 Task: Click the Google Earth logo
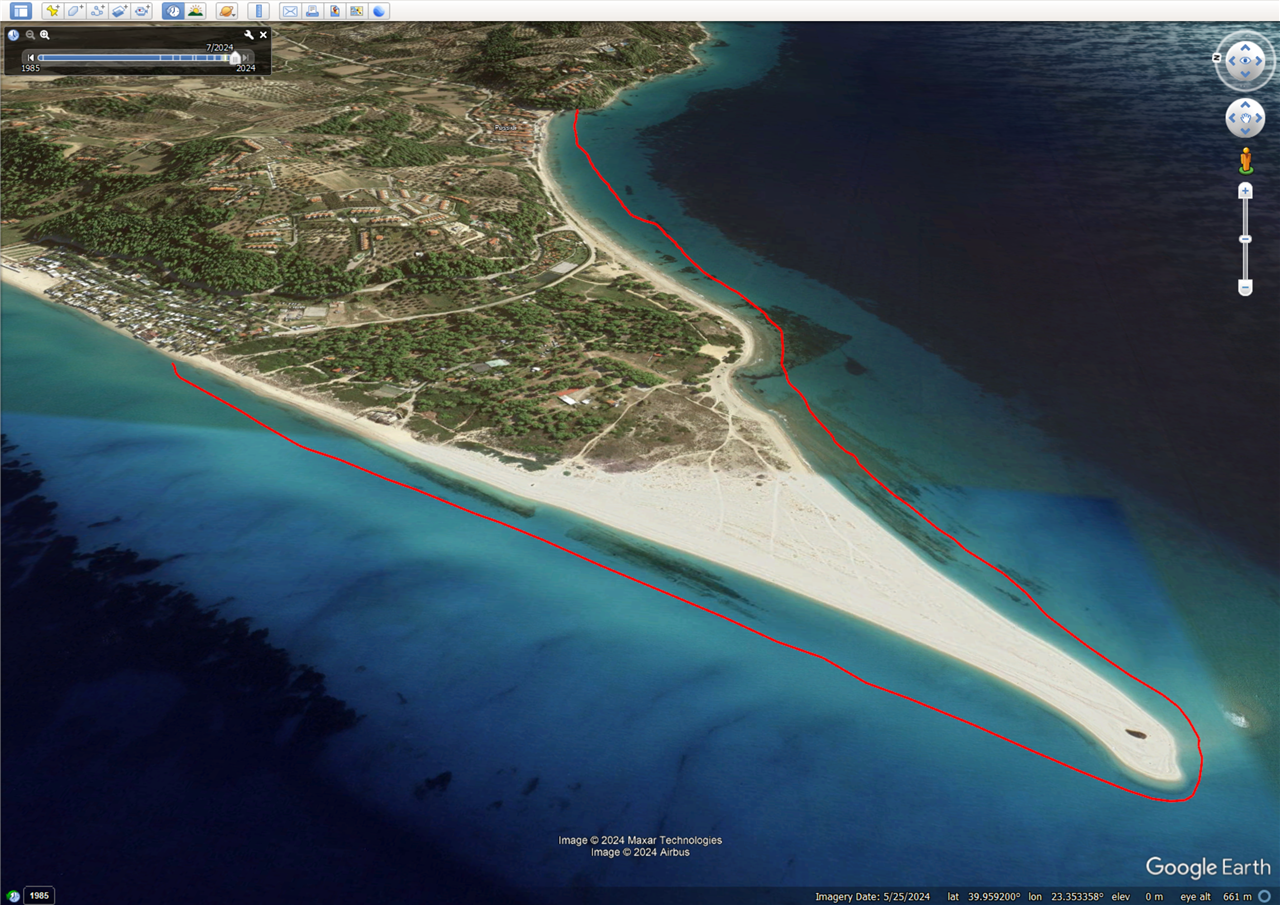pyautogui.click(x=1208, y=867)
